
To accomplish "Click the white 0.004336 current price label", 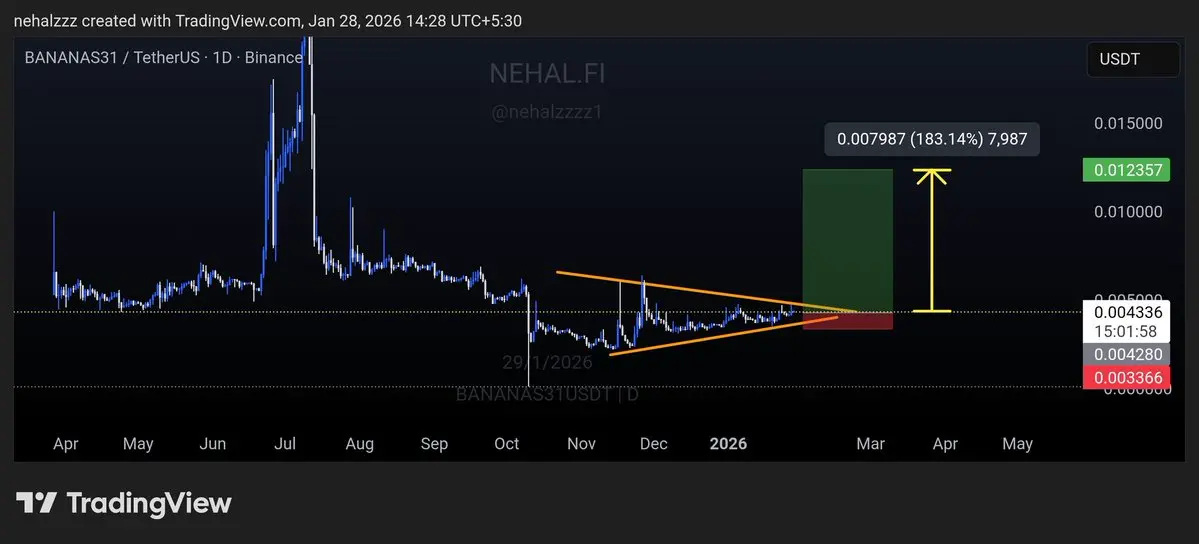I will pyautogui.click(x=1126, y=312).
